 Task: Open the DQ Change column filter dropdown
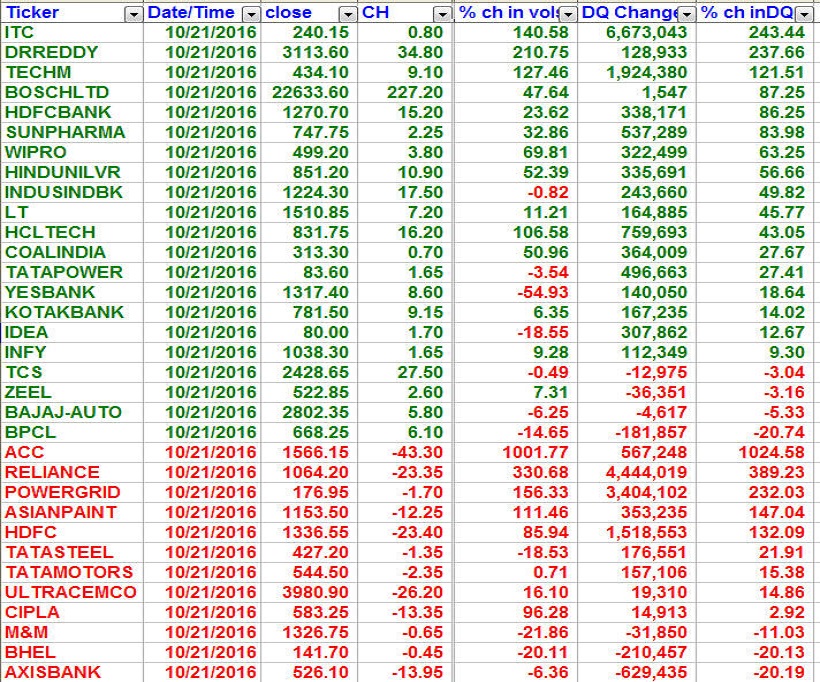click(x=686, y=14)
